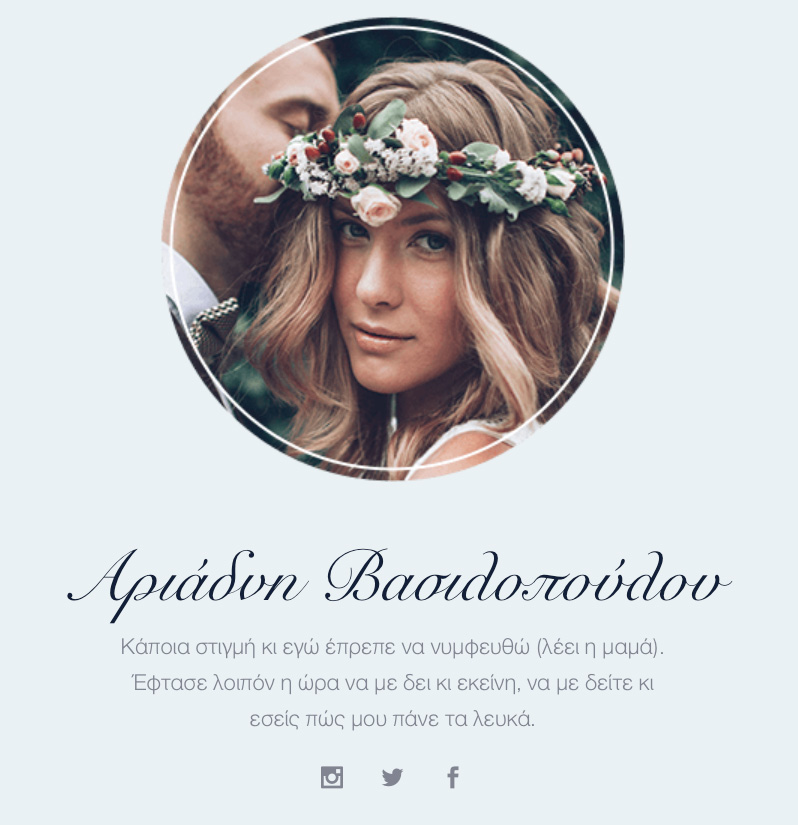Select the line starting with Έφτασε λοιπόν
The image size is (798, 825).
point(392,683)
